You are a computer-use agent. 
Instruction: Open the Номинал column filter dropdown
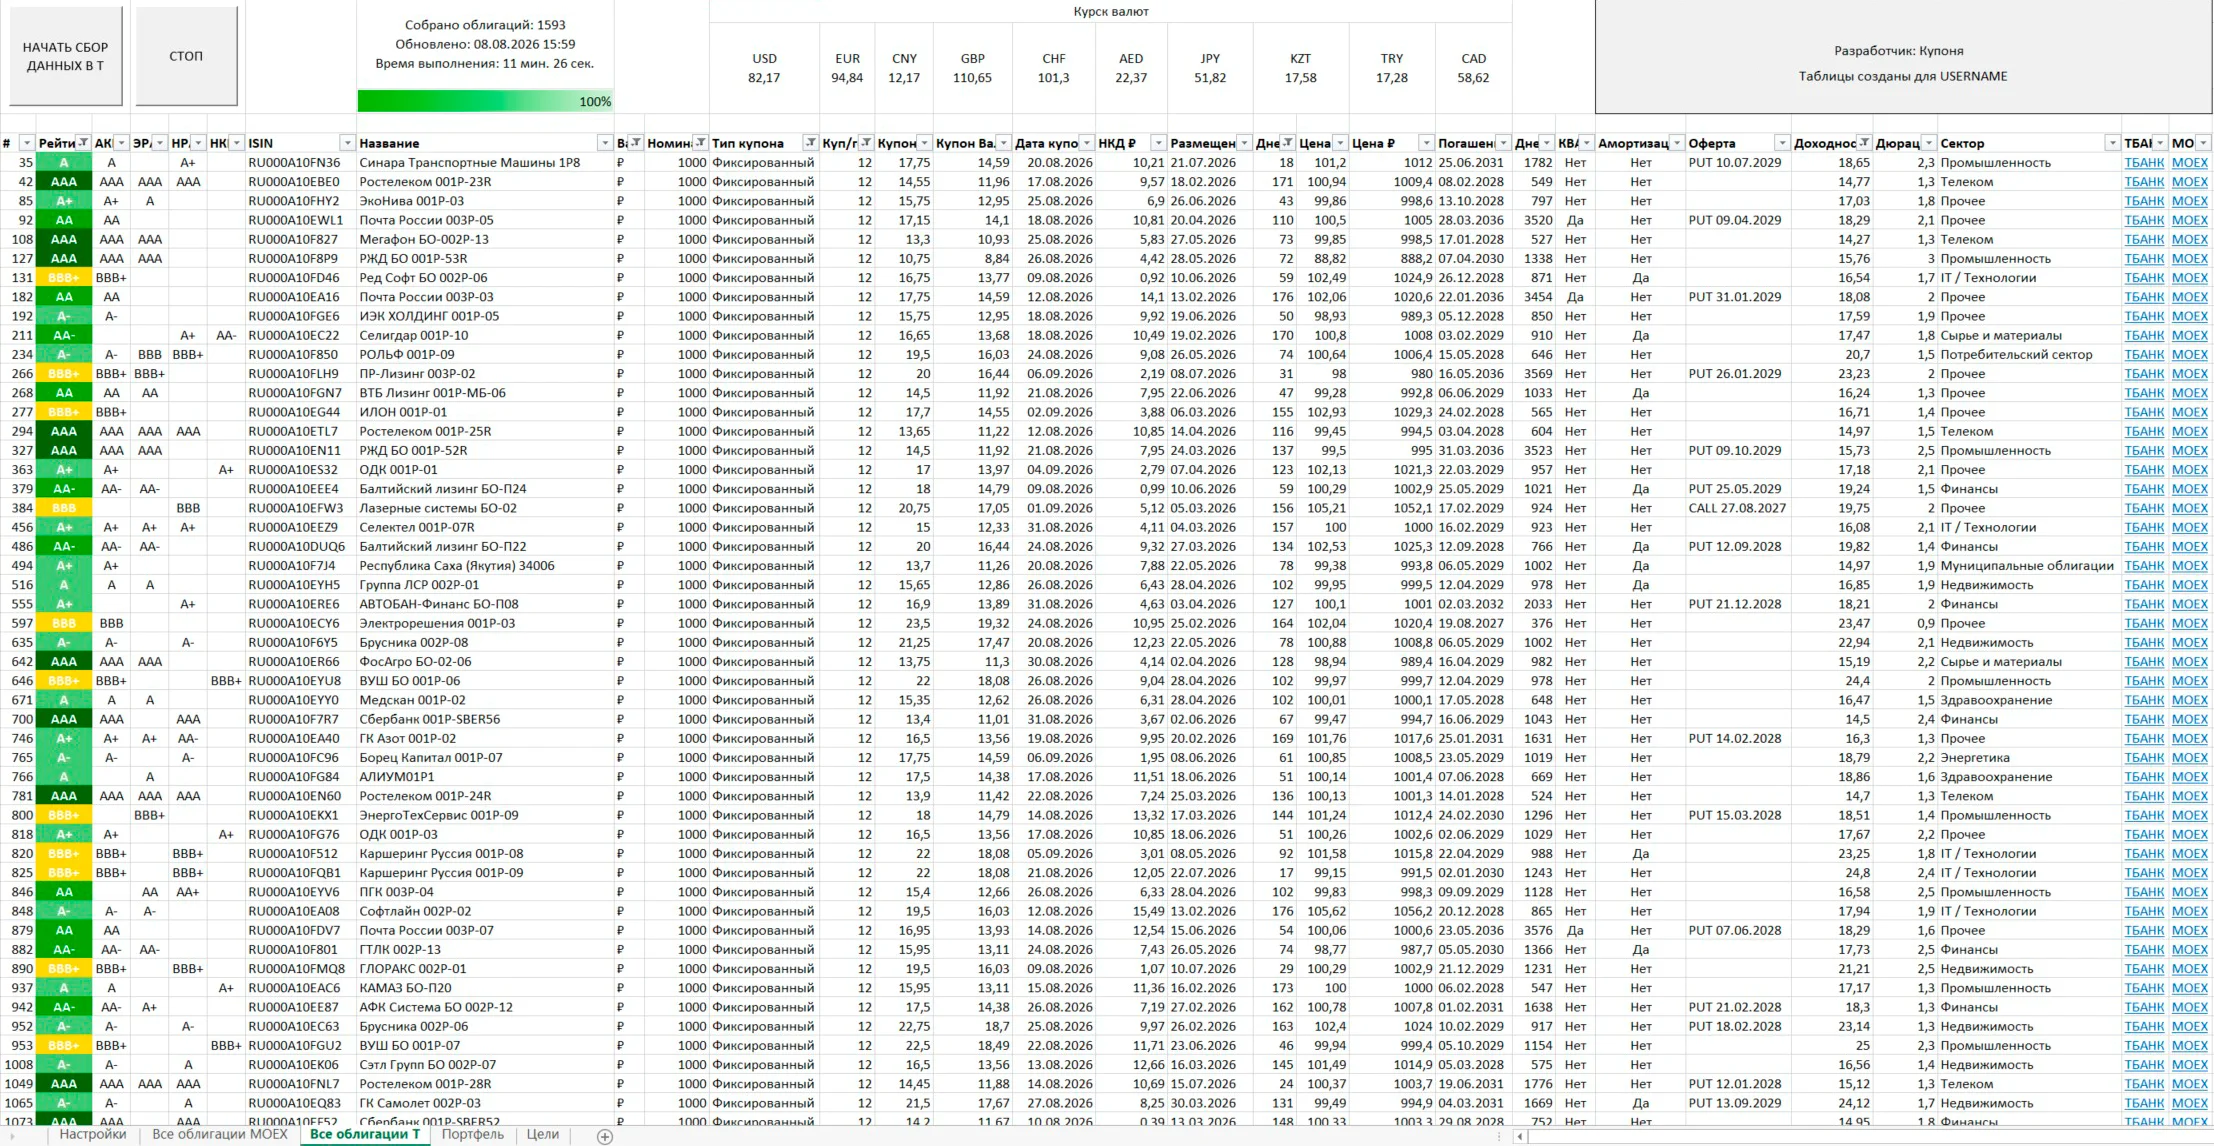coord(701,144)
